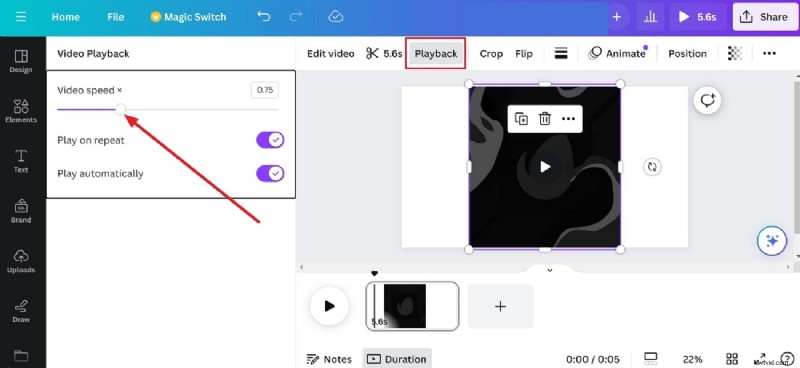Click the video speed value field
Image resolution: width=800 pixels, height=368 pixels.
tap(265, 90)
